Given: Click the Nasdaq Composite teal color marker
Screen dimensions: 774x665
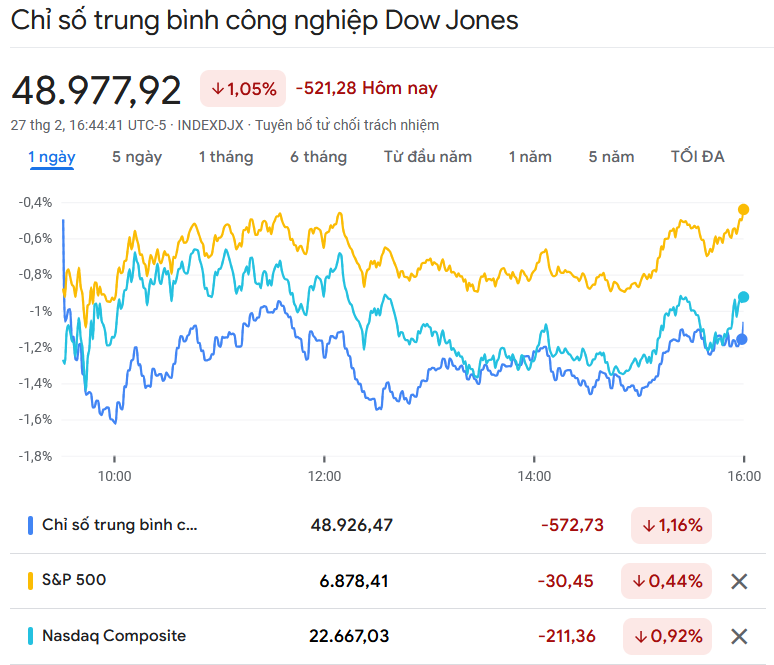Looking at the screenshot, I should coord(31,636).
